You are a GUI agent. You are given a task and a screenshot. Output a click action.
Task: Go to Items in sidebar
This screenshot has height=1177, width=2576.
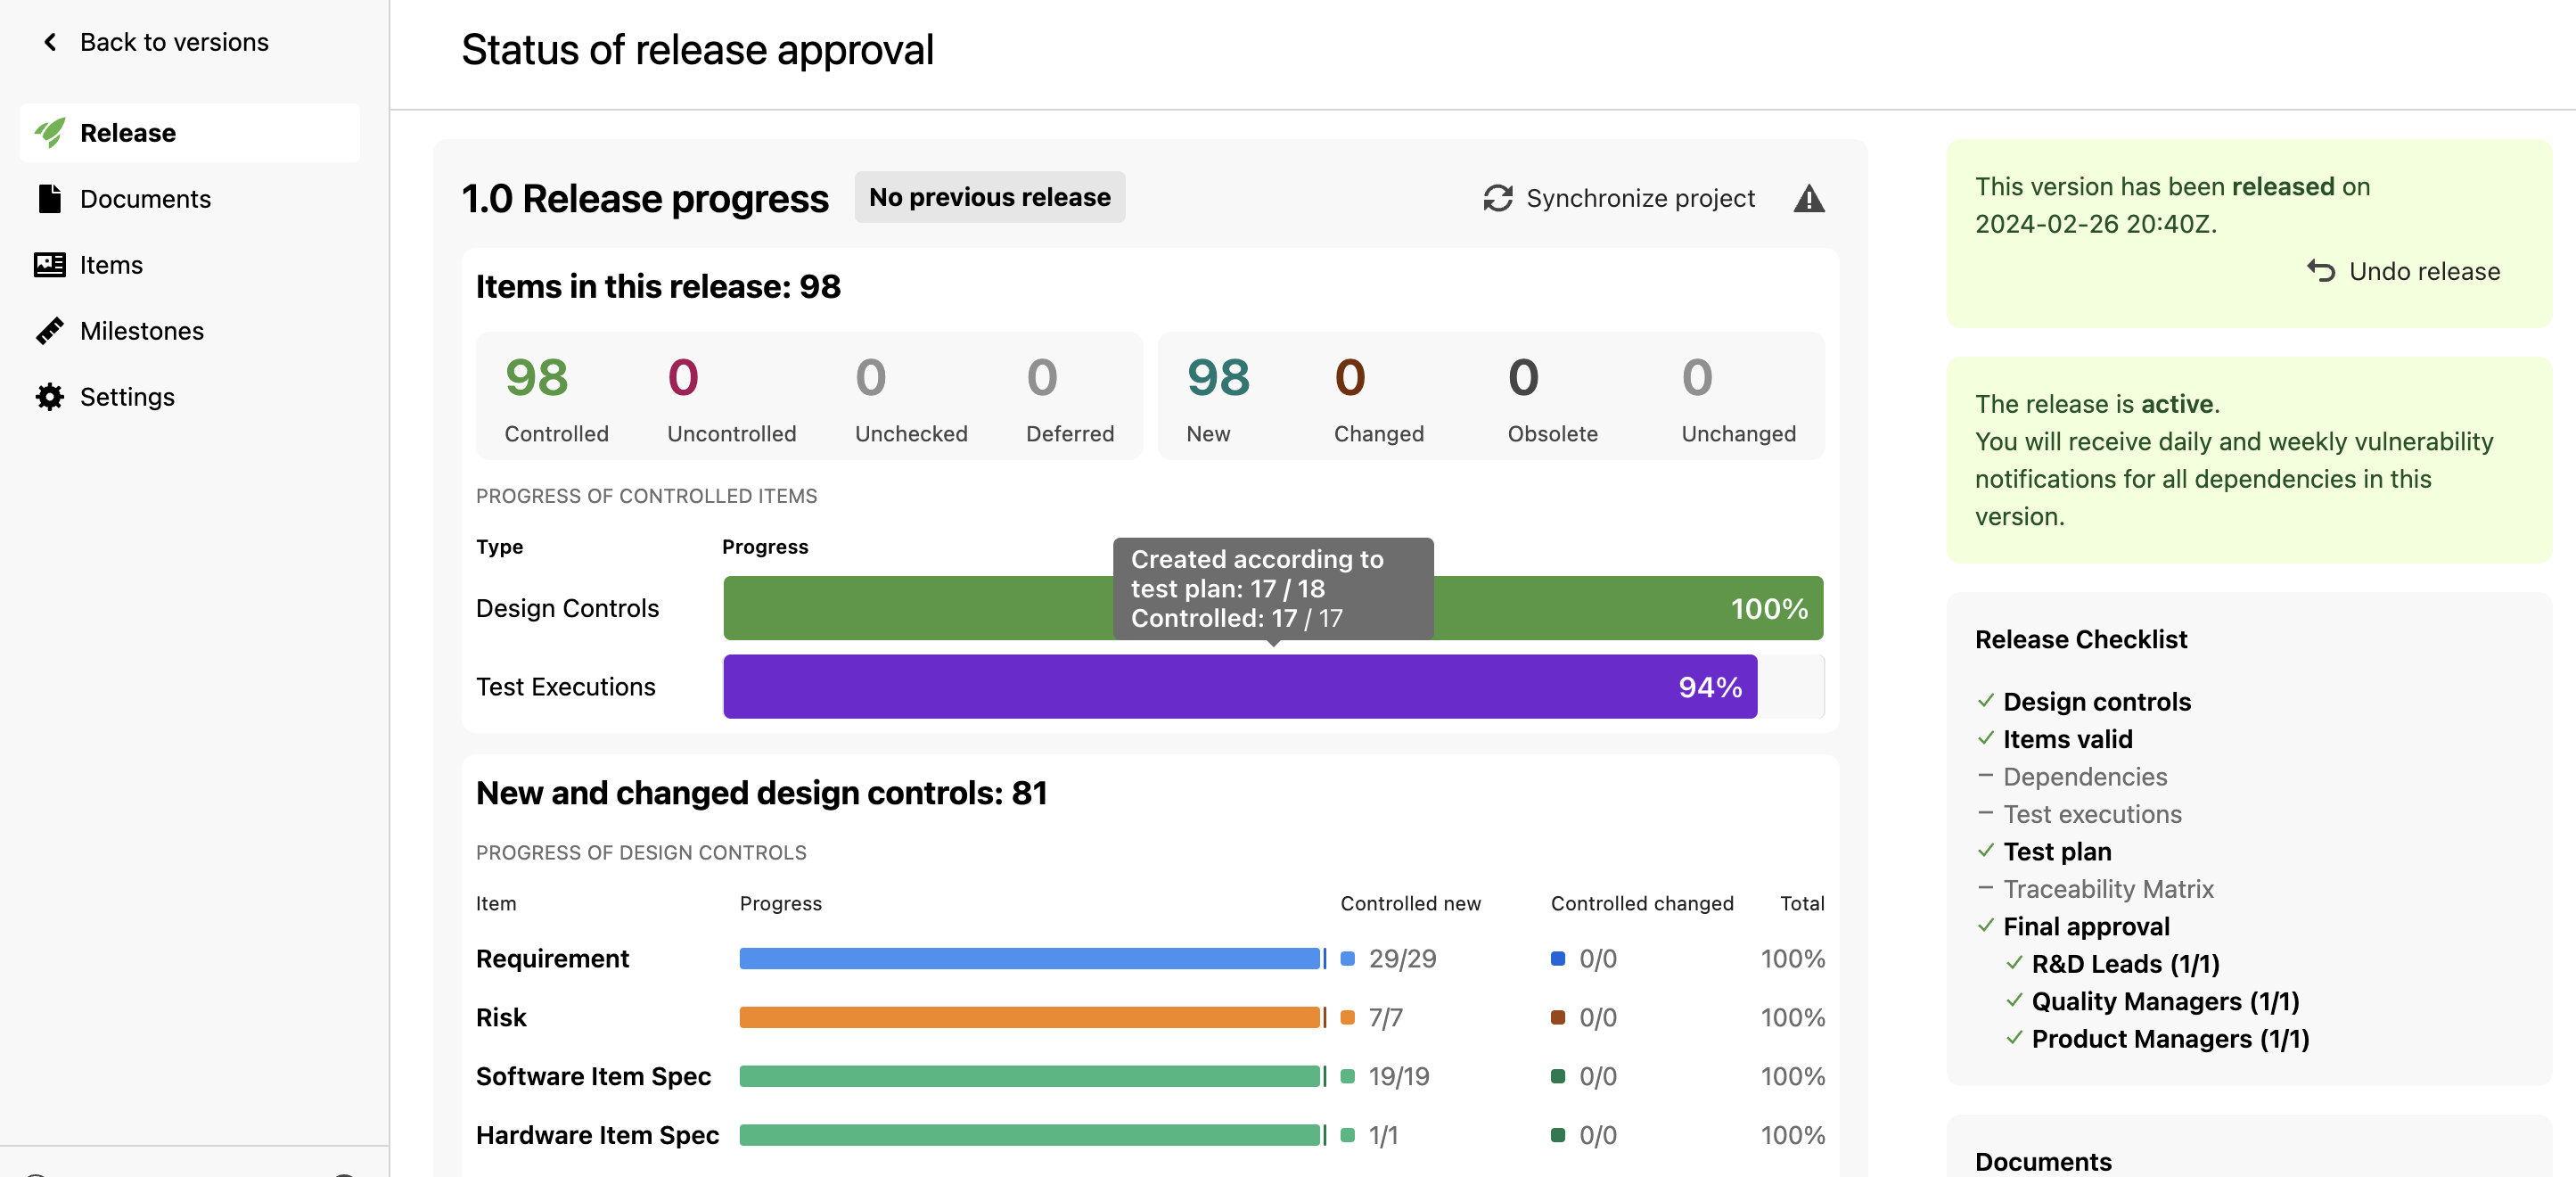pos(111,265)
